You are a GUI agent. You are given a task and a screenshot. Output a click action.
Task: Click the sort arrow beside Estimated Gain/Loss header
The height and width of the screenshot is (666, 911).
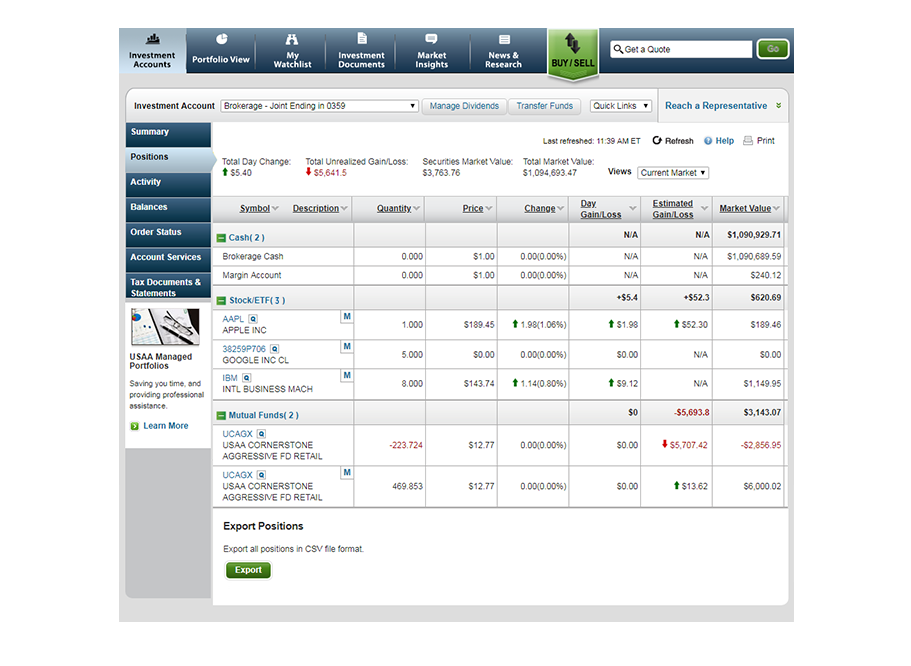[x=704, y=209]
